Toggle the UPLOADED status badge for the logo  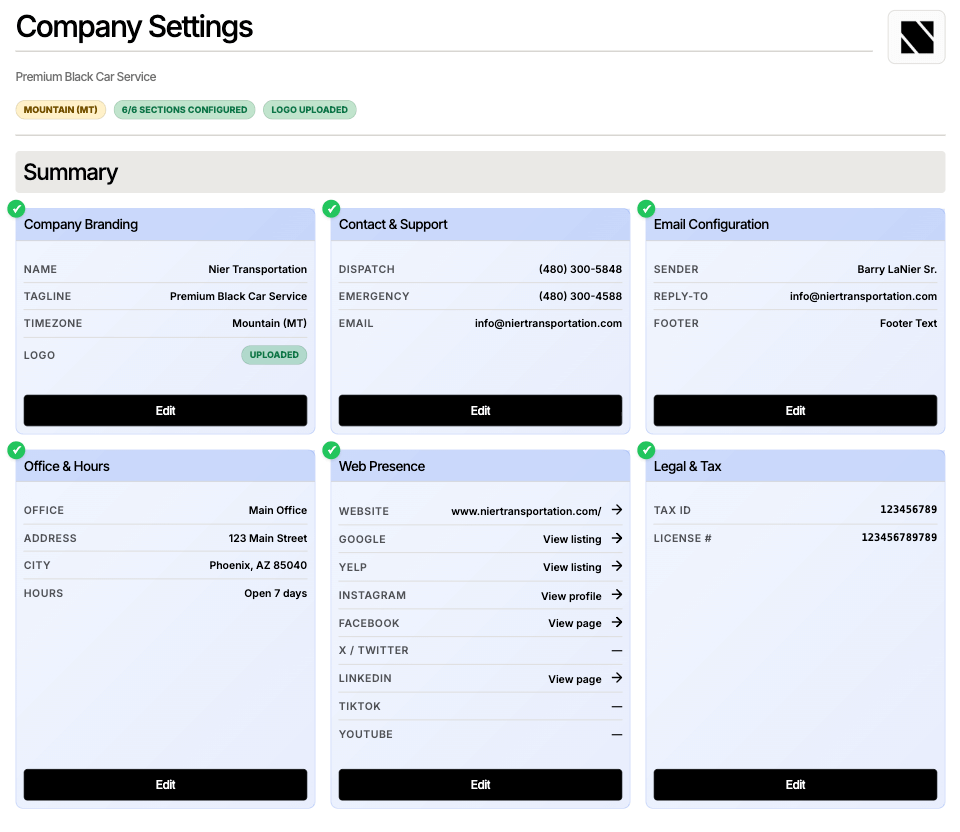[274, 354]
